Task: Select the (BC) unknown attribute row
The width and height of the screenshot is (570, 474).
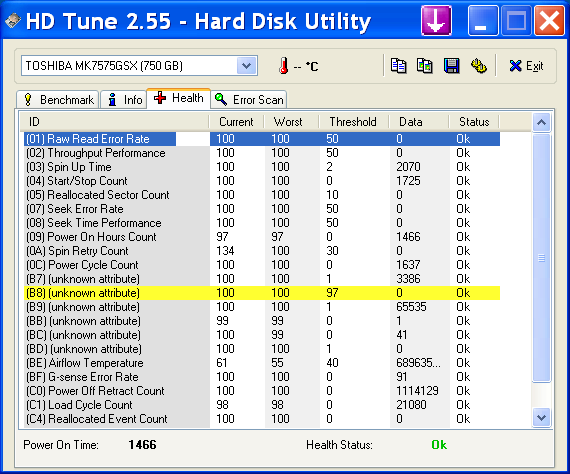Action: [262, 335]
